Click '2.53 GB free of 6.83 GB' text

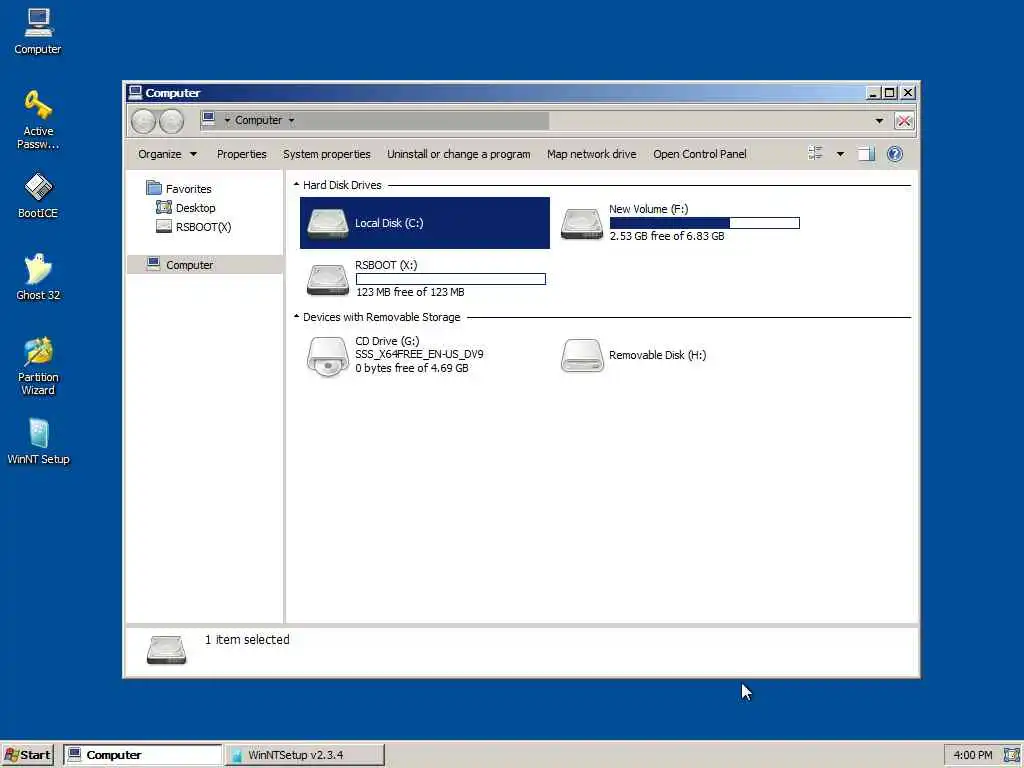tap(667, 236)
